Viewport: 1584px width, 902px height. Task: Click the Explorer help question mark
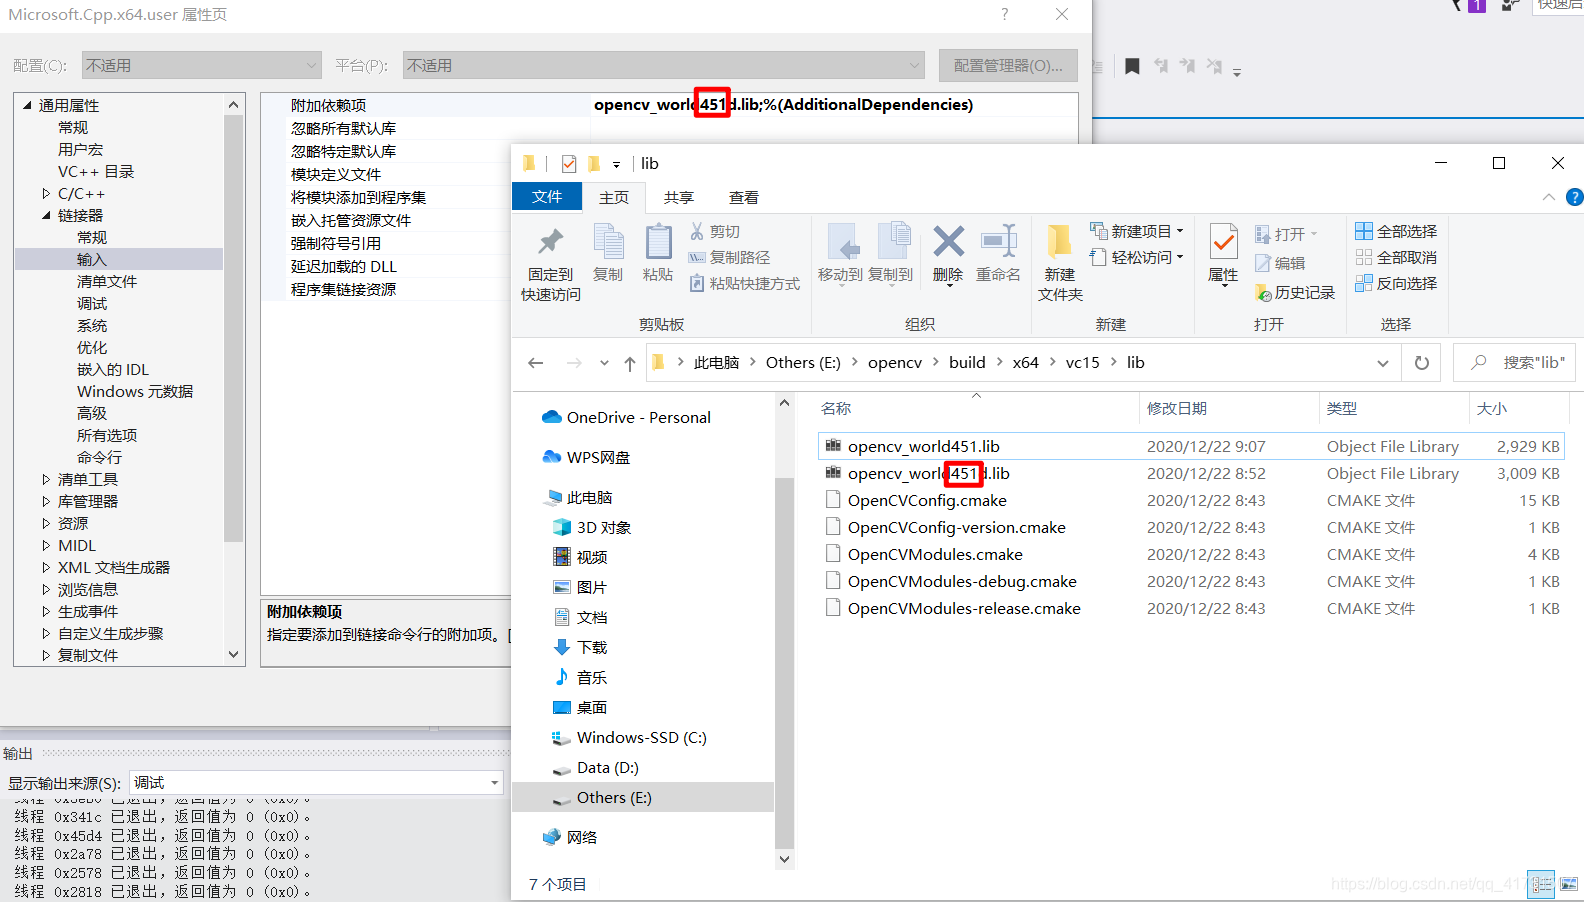pyautogui.click(x=1574, y=197)
